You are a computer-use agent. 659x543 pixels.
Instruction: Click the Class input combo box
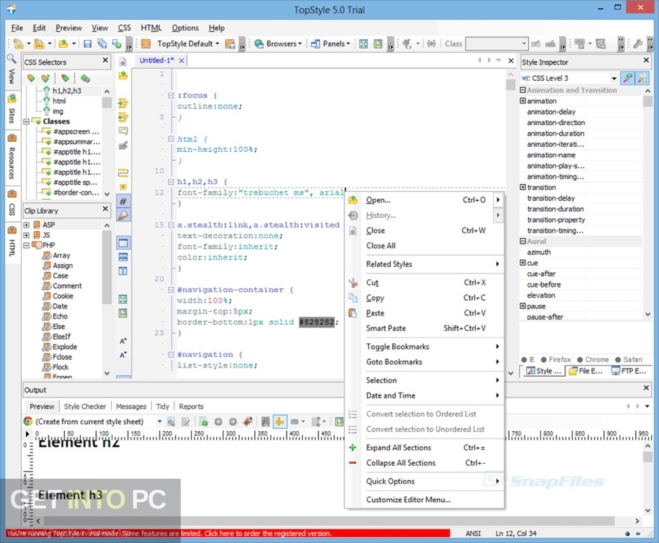[x=496, y=44]
